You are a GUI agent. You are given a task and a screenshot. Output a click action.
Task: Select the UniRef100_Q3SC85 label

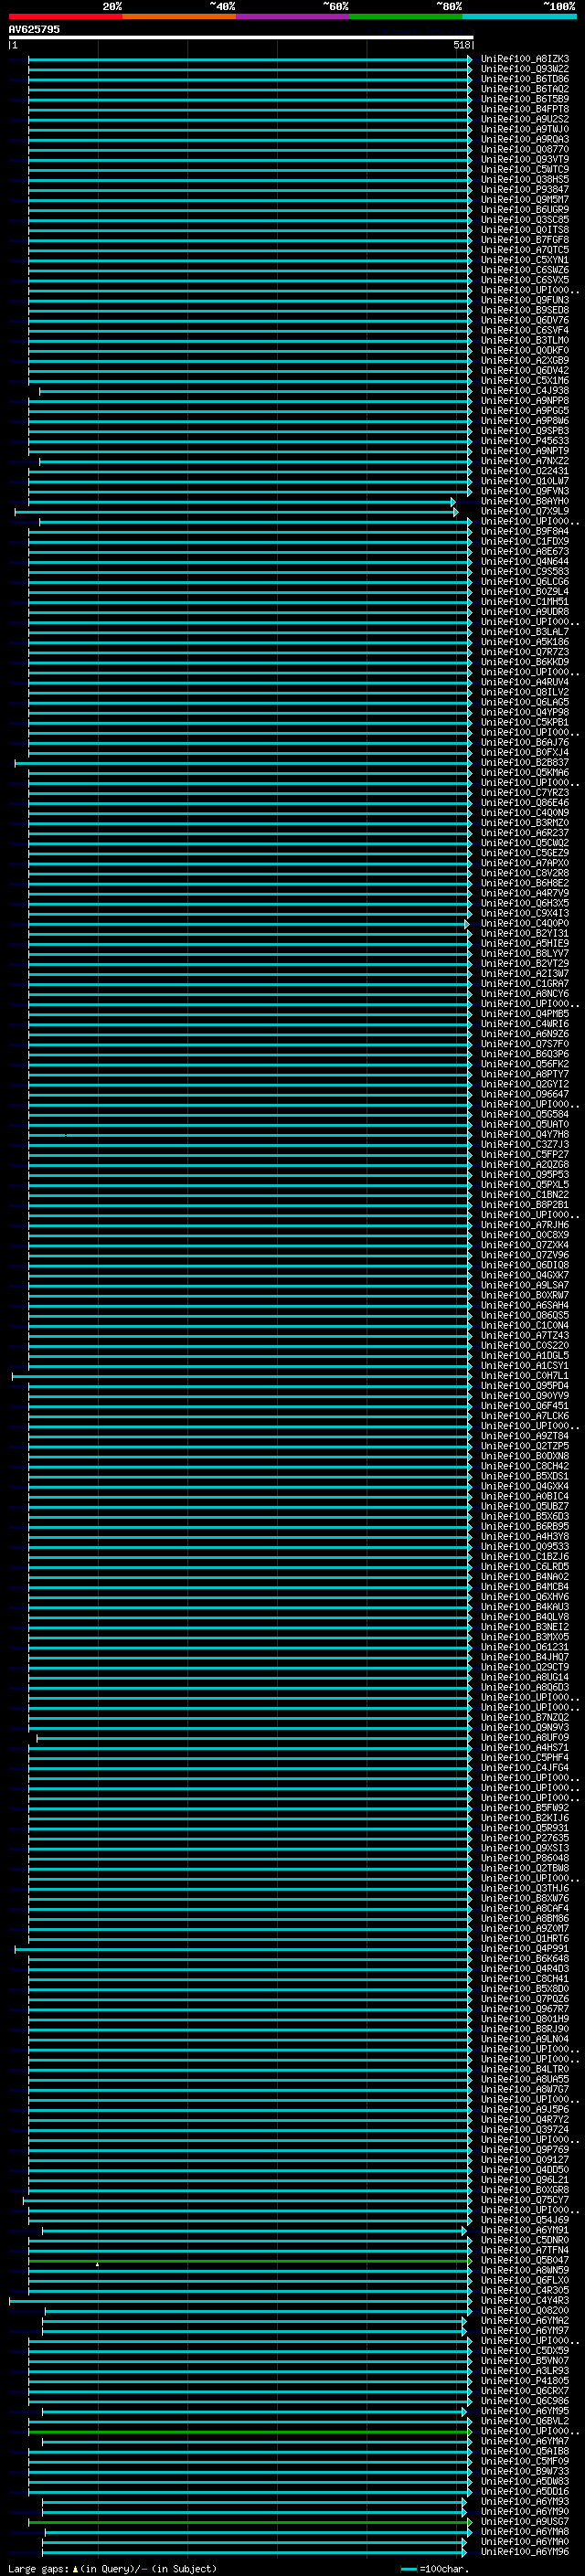pyautogui.click(x=525, y=220)
